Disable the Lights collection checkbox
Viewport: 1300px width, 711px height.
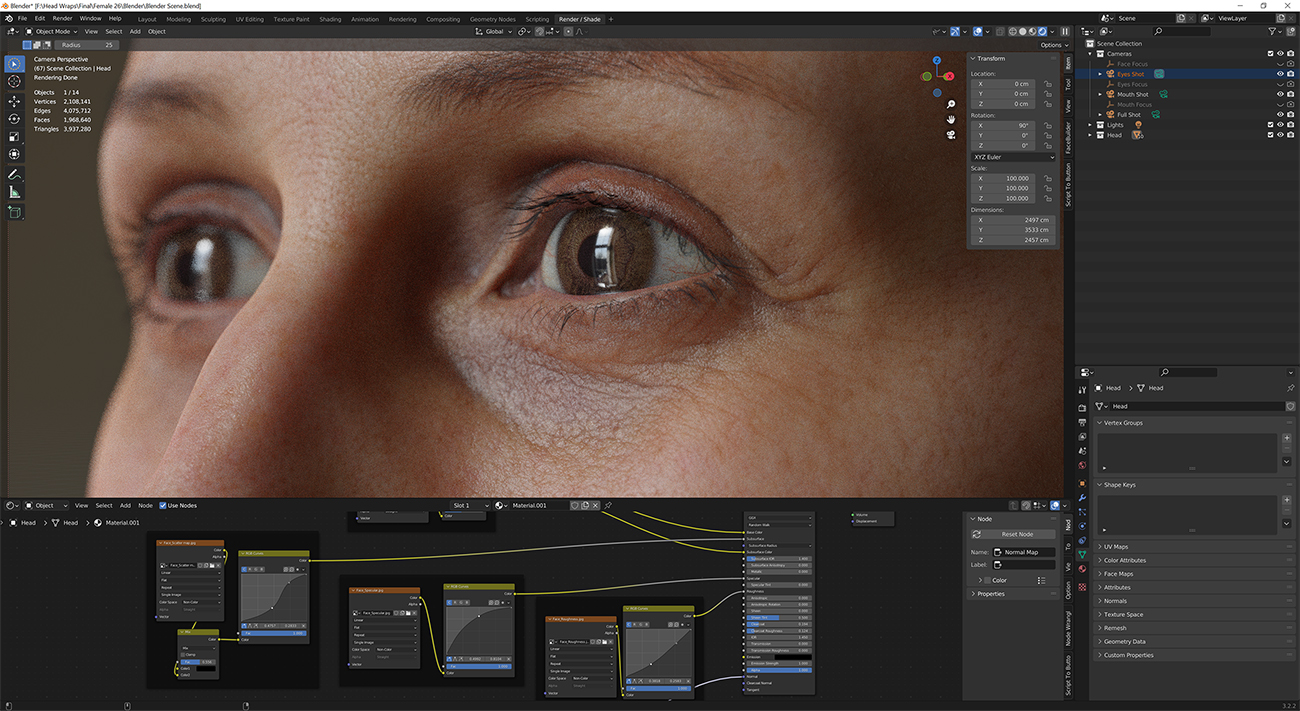tap(1271, 124)
